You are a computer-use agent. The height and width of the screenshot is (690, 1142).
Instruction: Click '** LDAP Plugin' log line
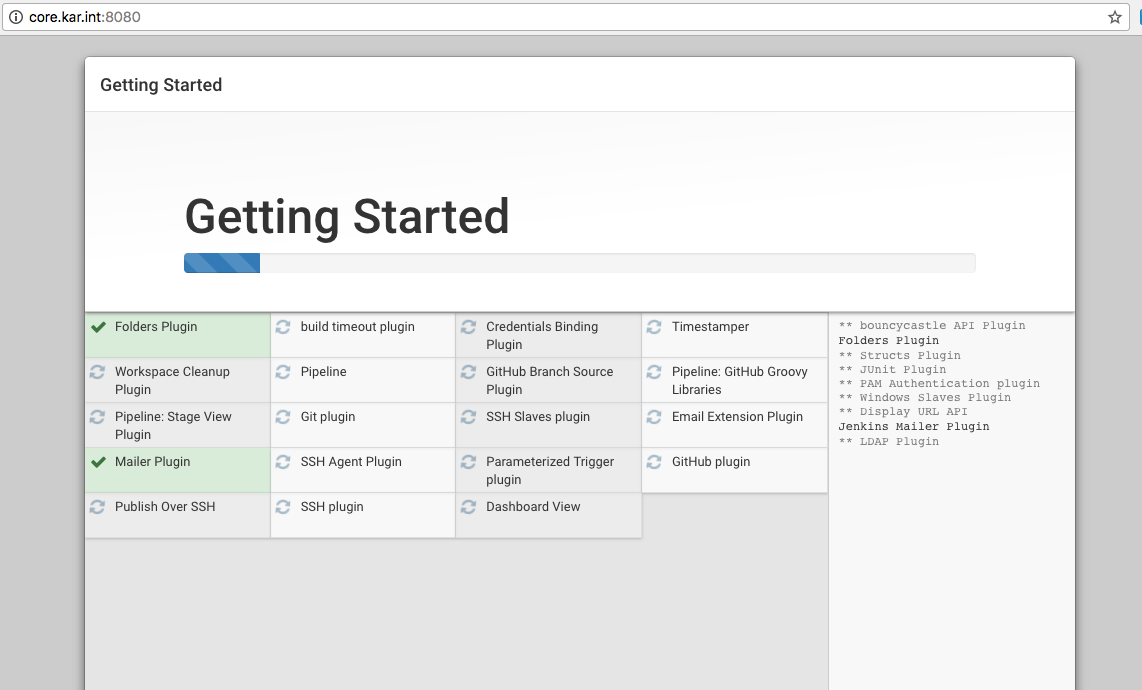[889, 442]
